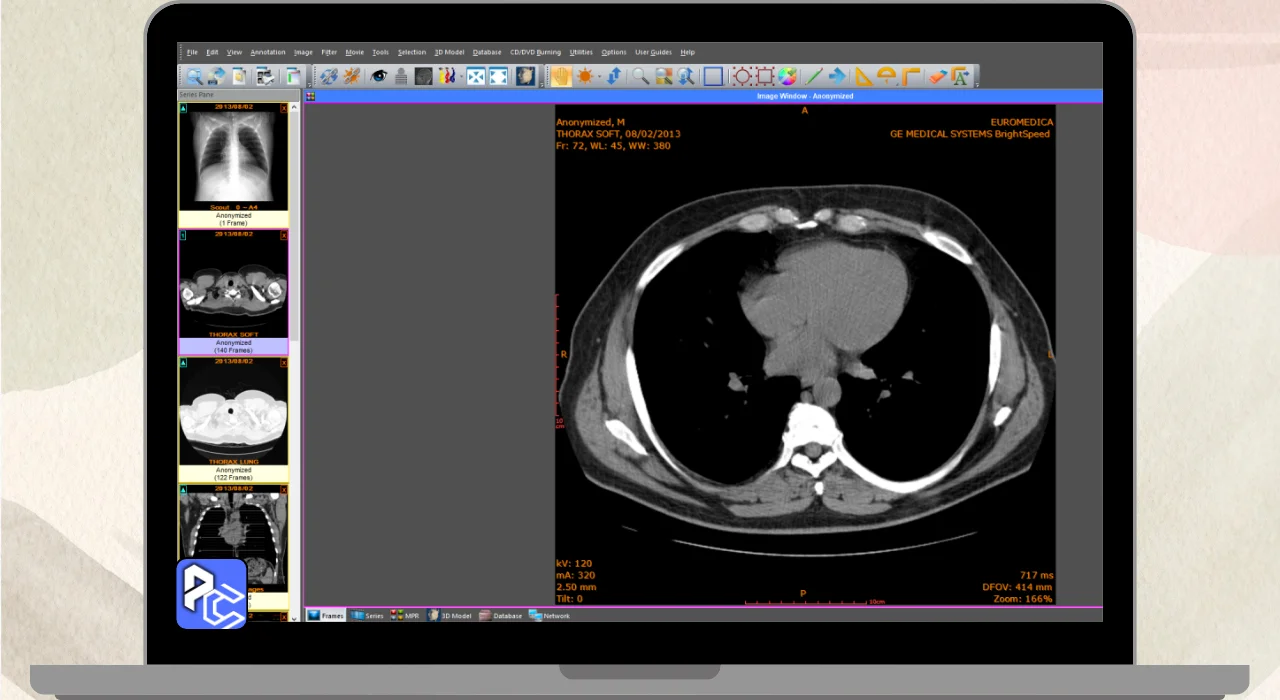Open the Annotation menu

tap(267, 52)
